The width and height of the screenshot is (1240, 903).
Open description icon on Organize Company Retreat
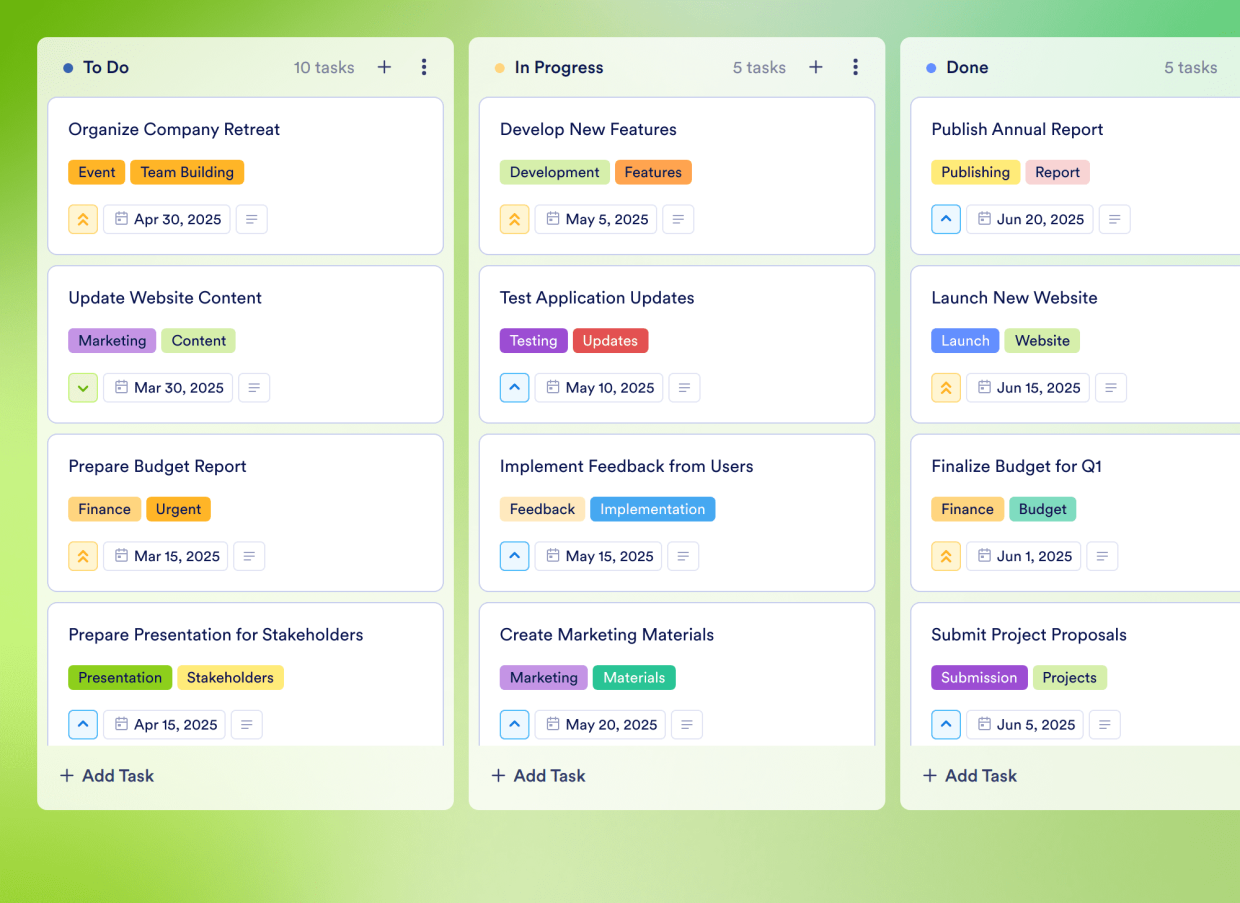pos(252,219)
